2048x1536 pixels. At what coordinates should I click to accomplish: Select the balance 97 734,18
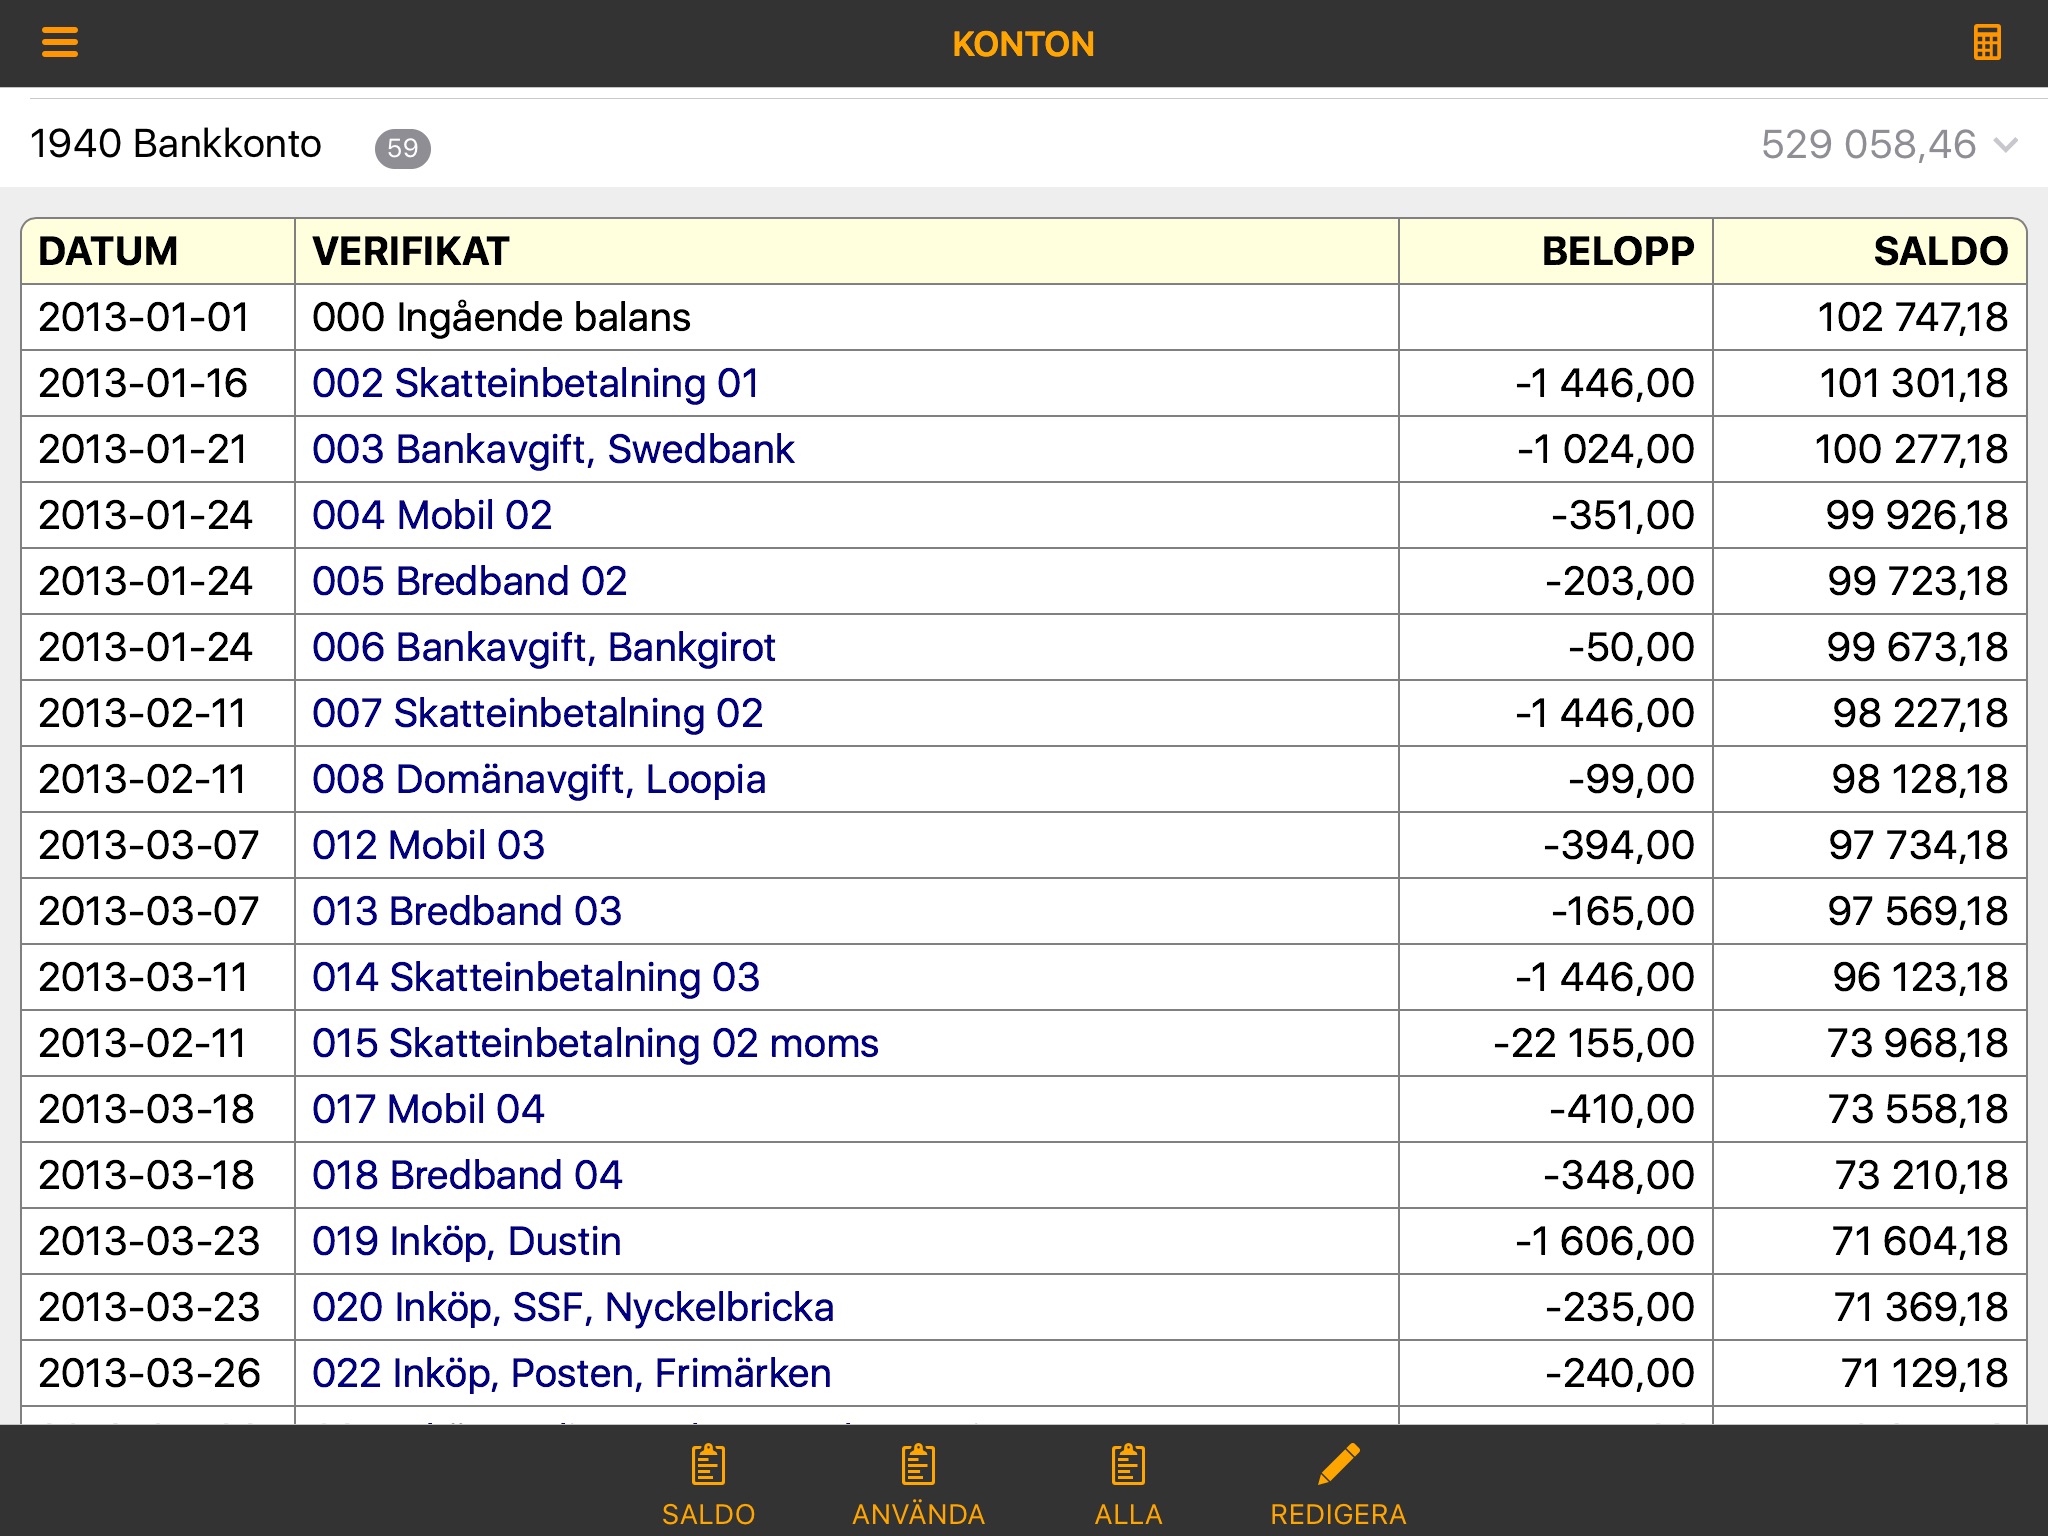pos(1919,845)
